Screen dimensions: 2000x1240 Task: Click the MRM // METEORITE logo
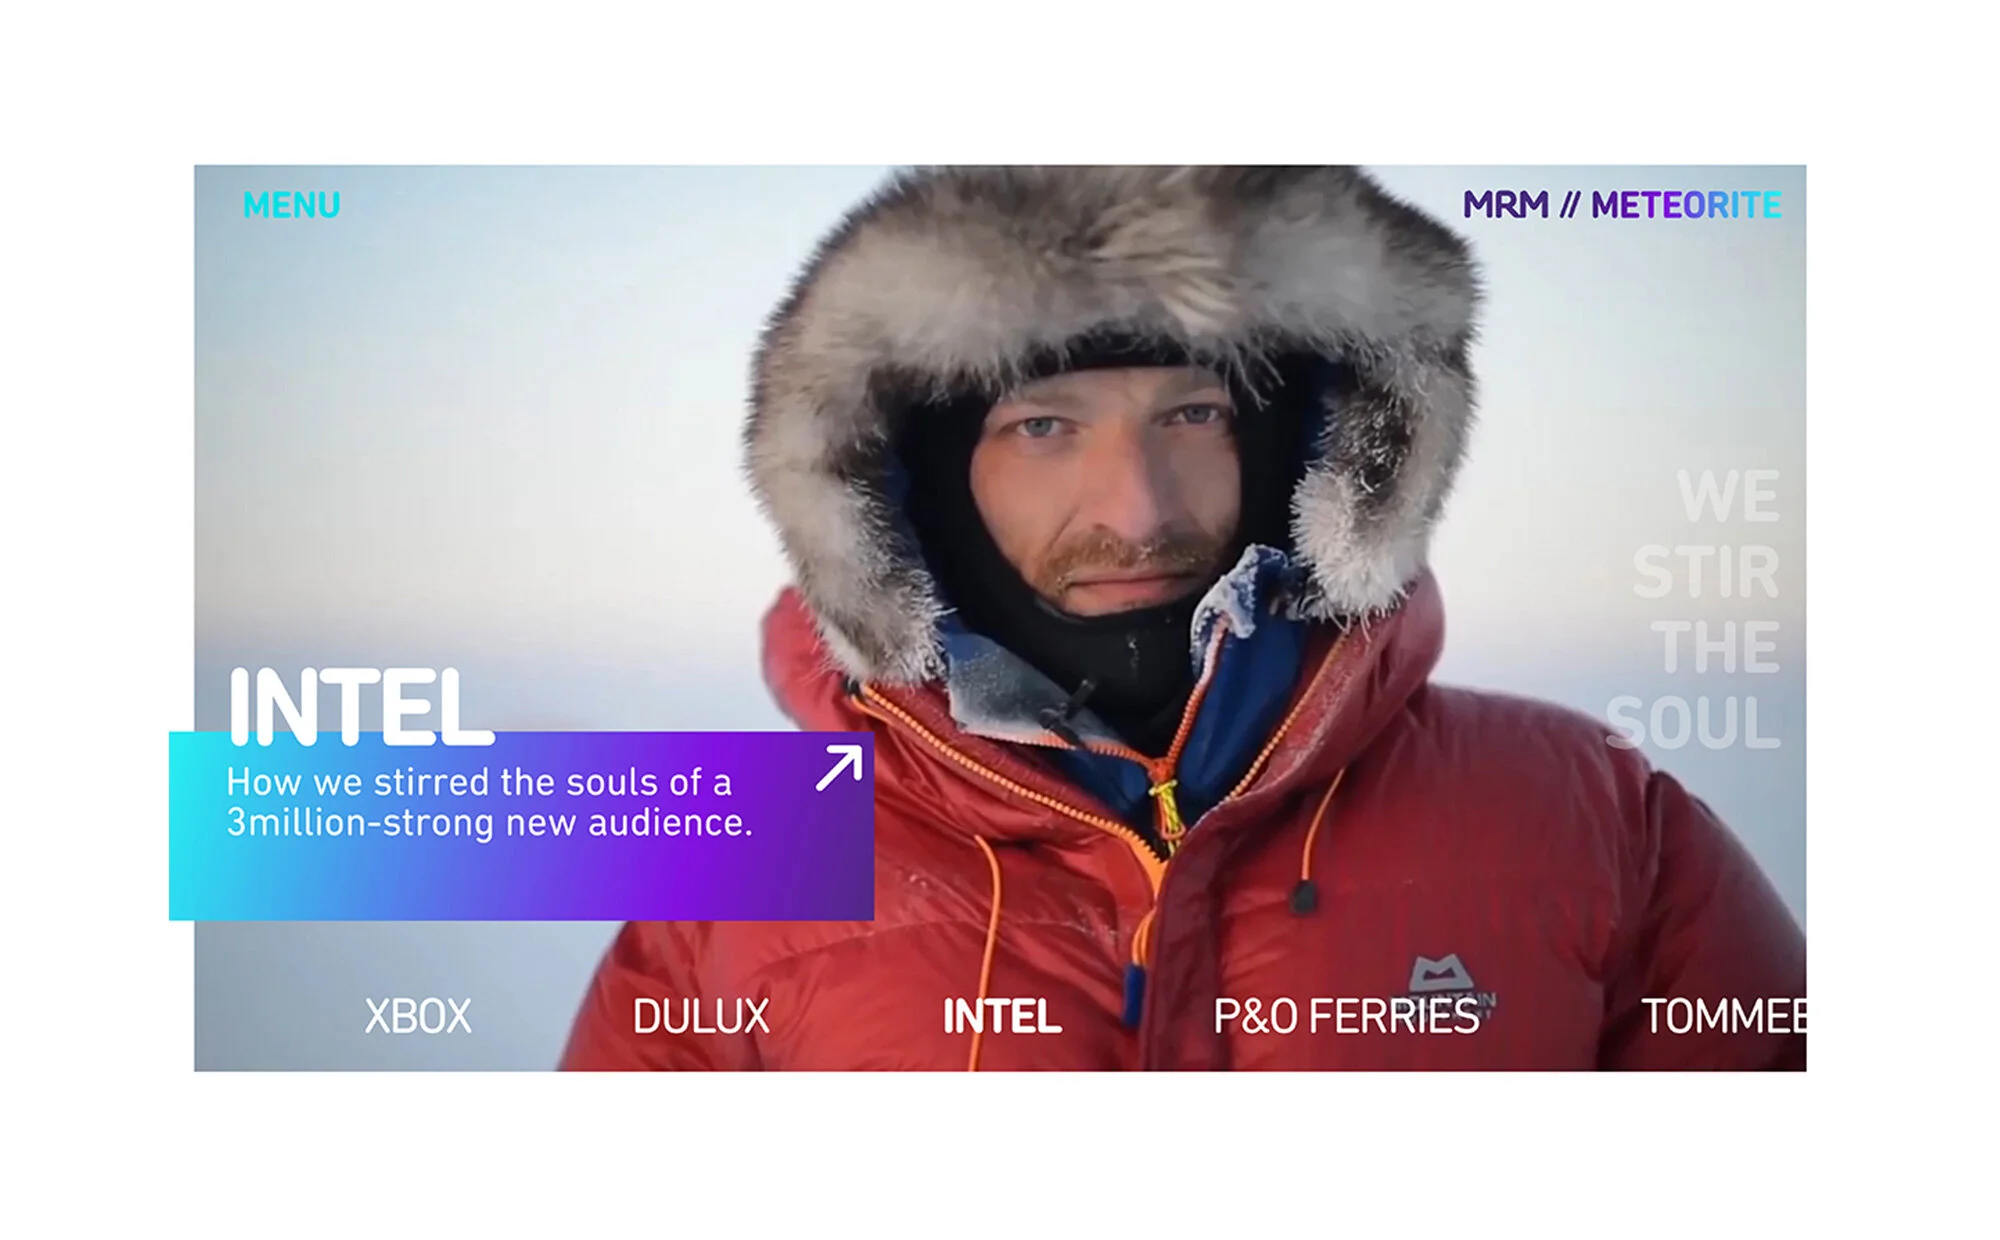click(x=1621, y=205)
